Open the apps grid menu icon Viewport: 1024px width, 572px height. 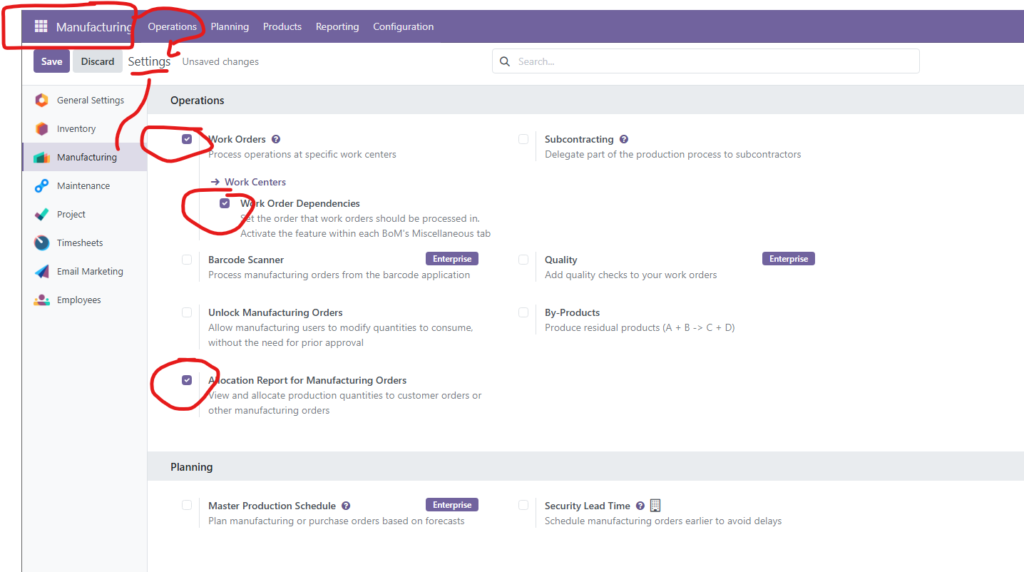(x=41, y=27)
